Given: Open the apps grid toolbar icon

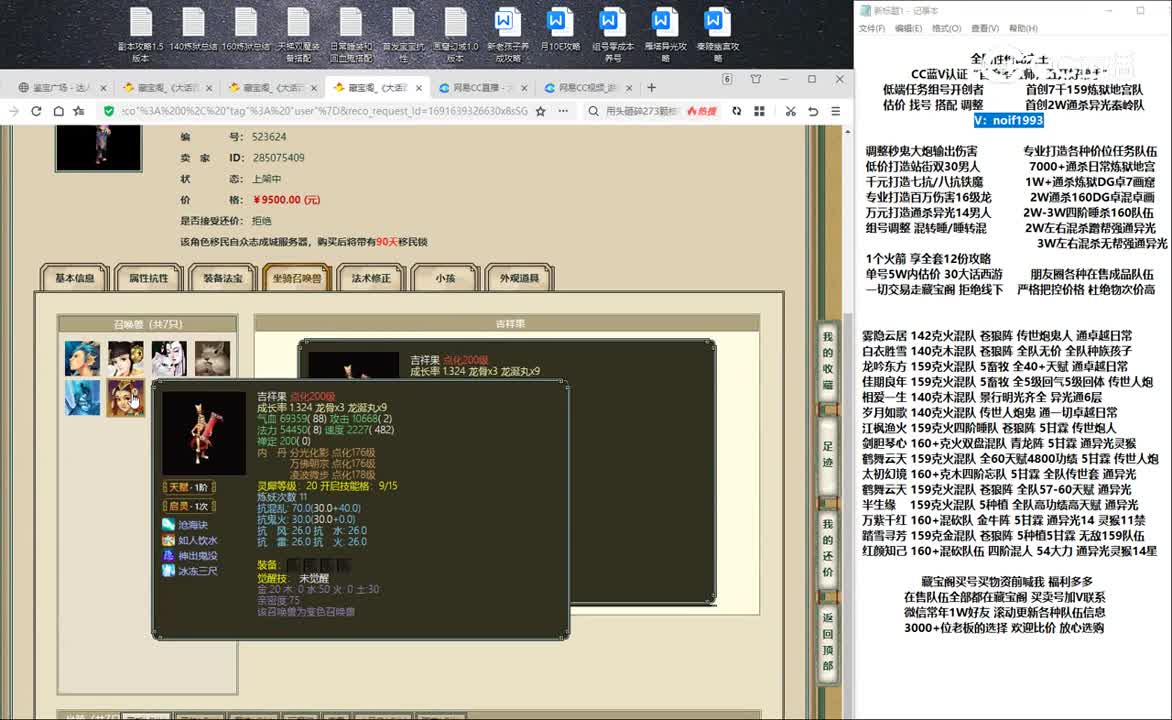Looking at the screenshot, I should 759,111.
